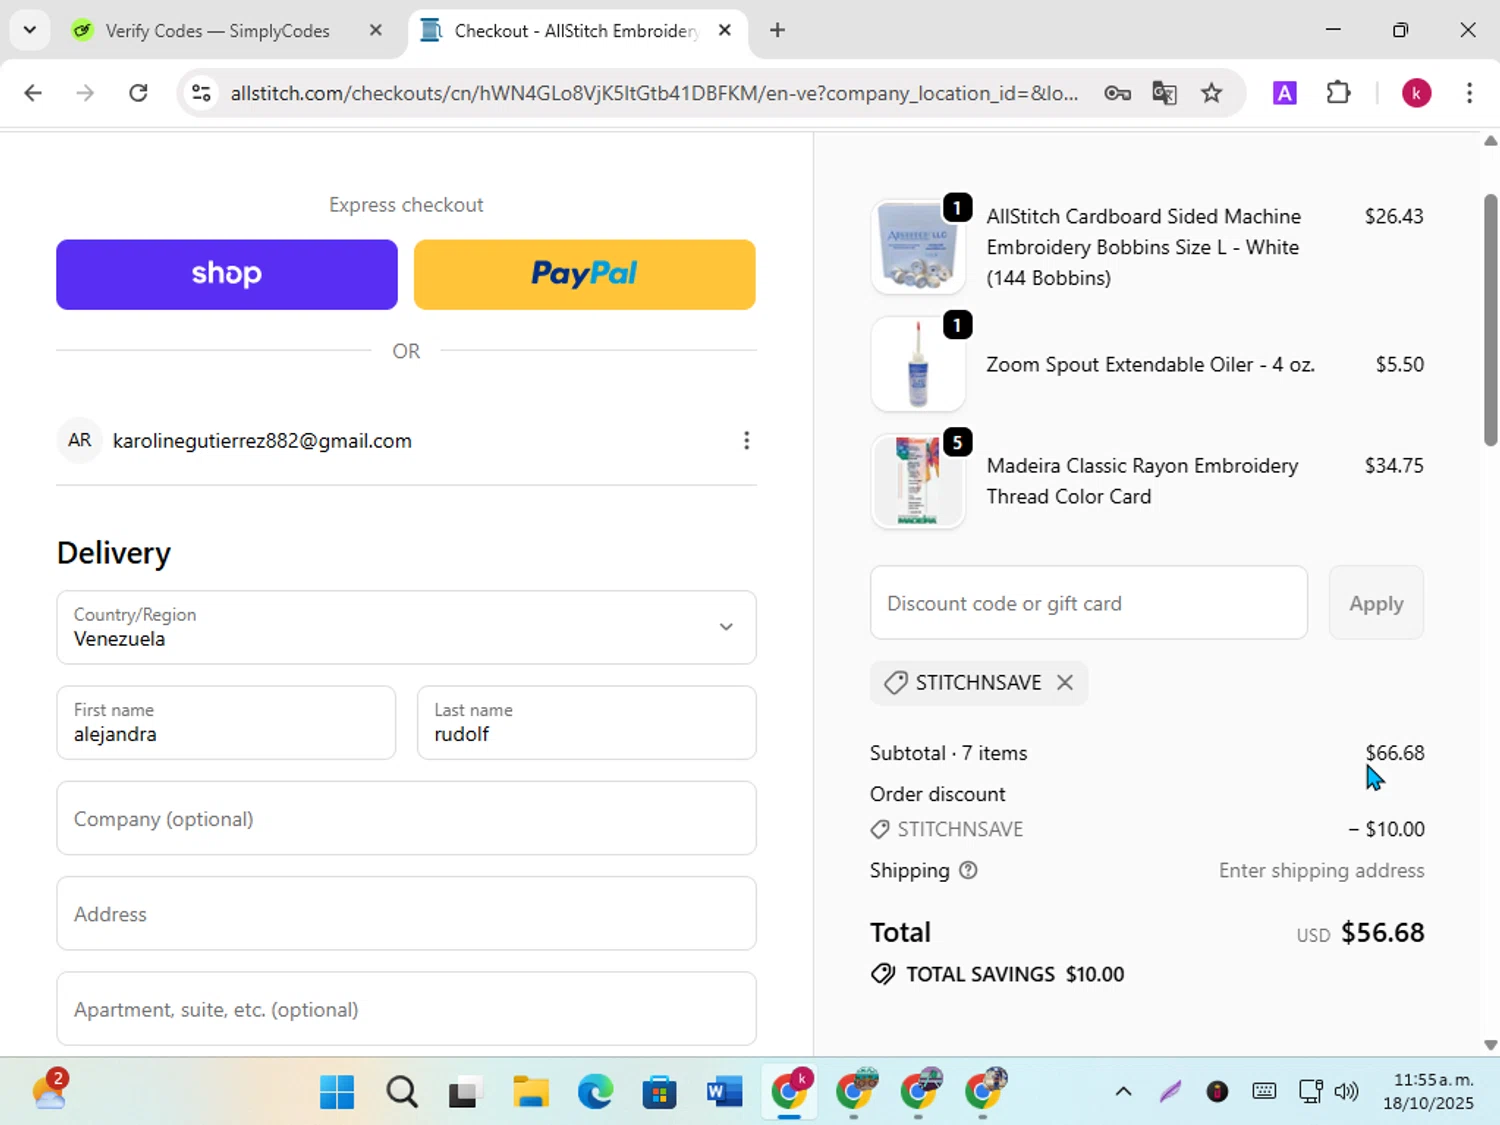The image size is (1500, 1125).
Task: Click the $56.68 total amount
Action: point(1382,932)
